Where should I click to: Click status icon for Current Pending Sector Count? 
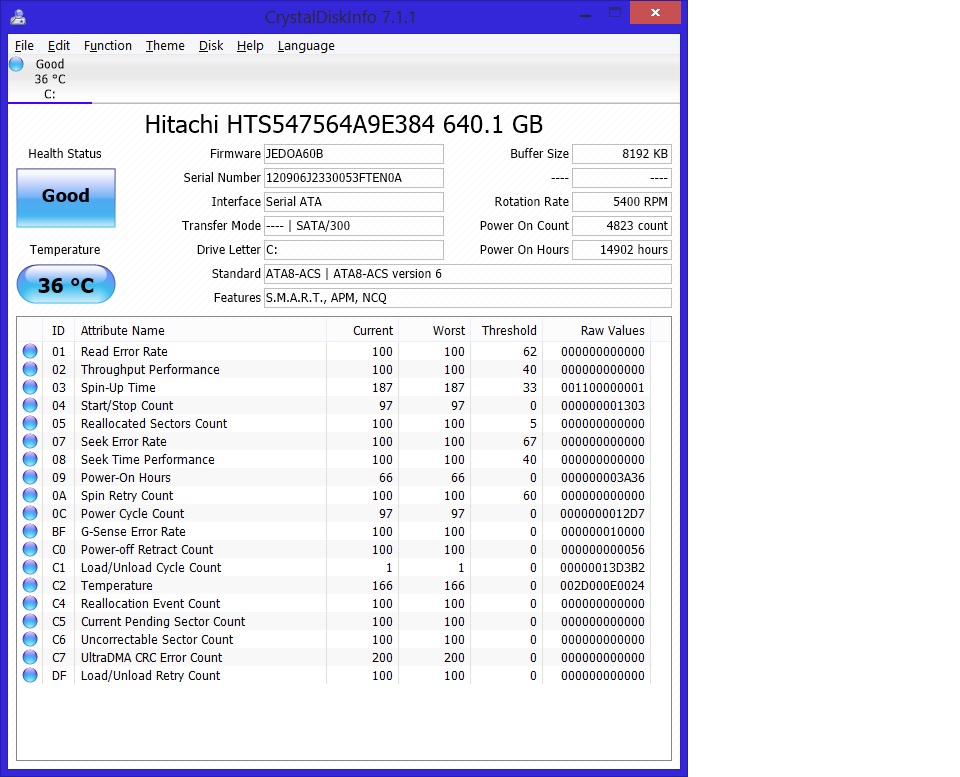(x=30, y=621)
